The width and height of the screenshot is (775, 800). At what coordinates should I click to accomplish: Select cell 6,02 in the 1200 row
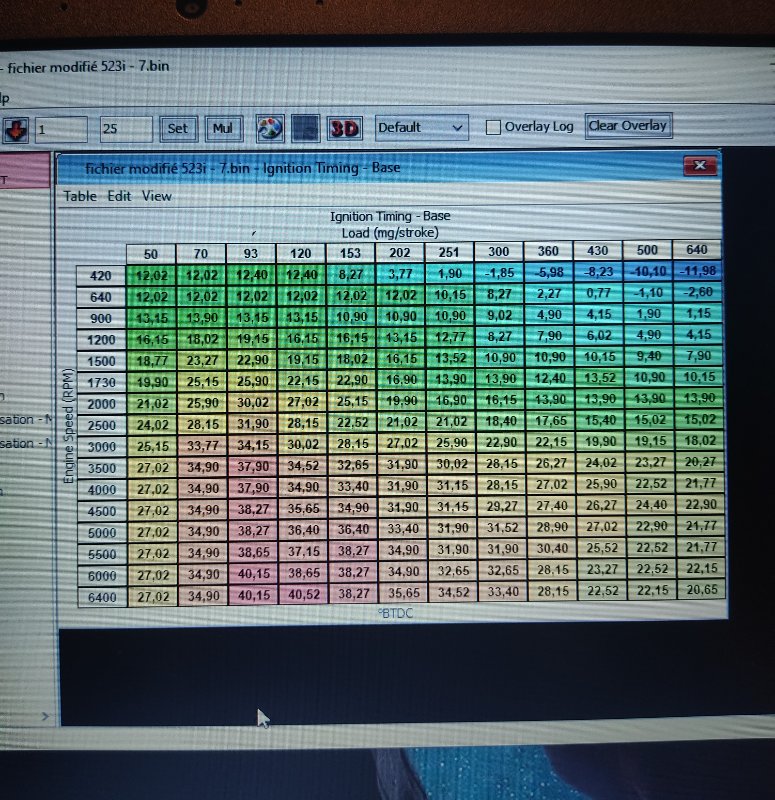(x=599, y=336)
